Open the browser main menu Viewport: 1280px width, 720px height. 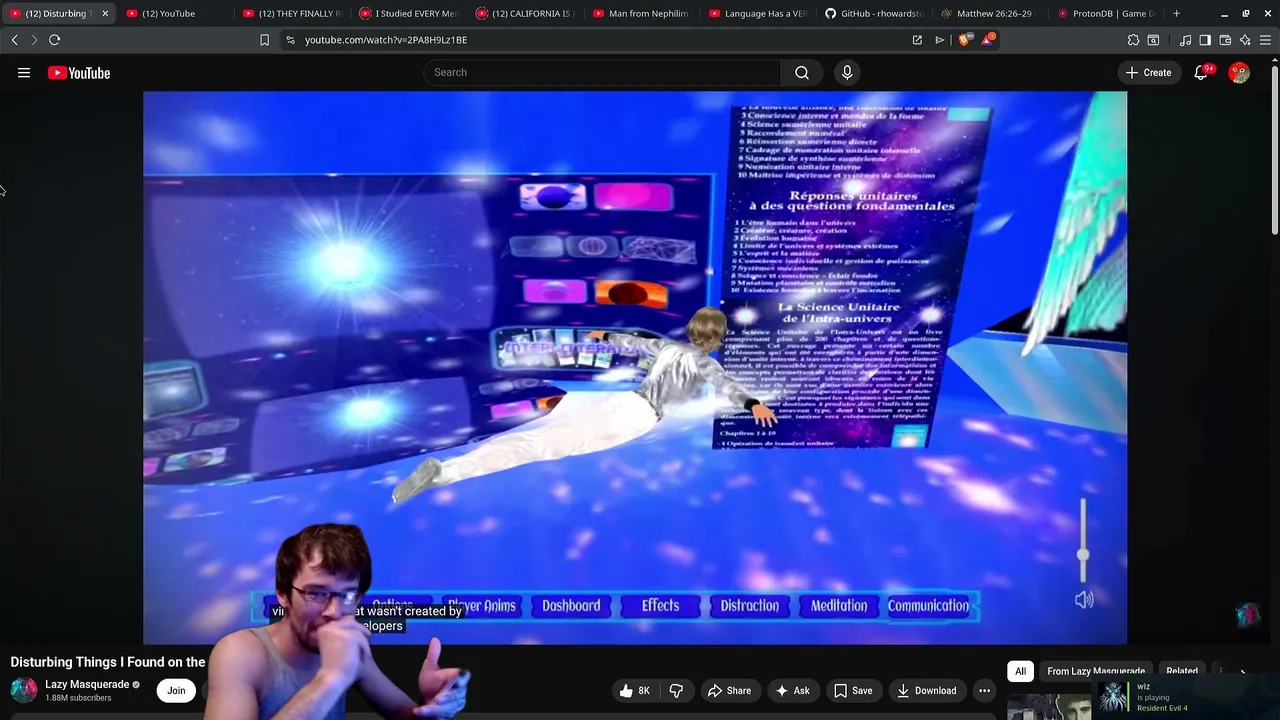tap(1265, 40)
